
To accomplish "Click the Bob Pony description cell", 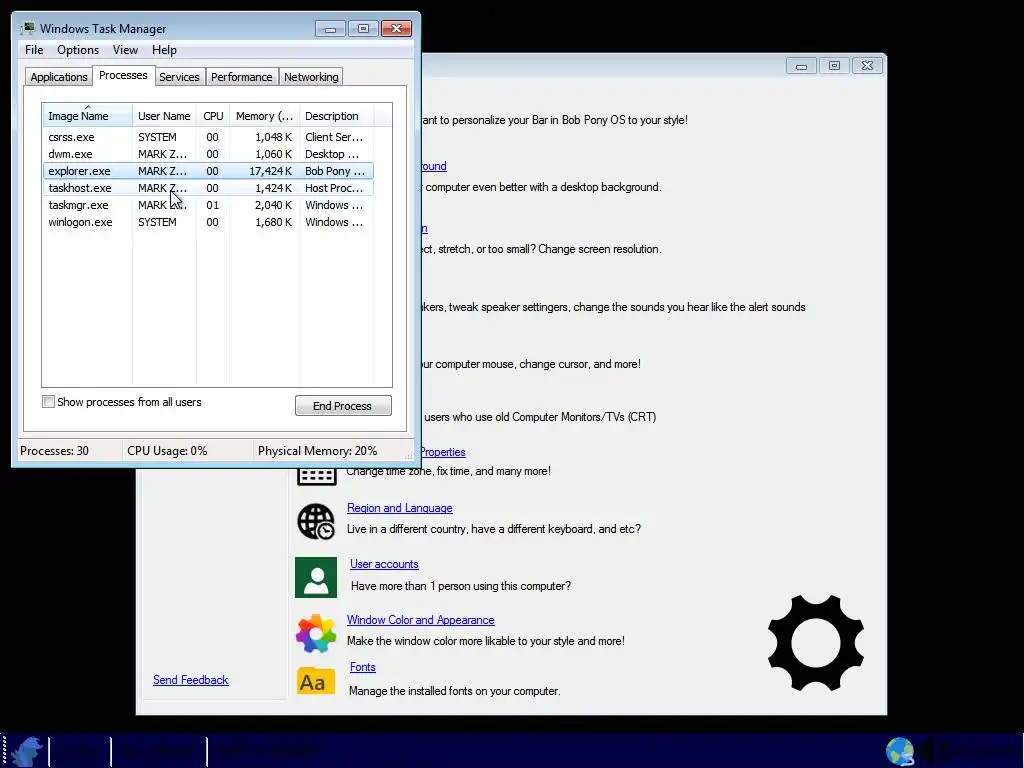I will (335, 171).
